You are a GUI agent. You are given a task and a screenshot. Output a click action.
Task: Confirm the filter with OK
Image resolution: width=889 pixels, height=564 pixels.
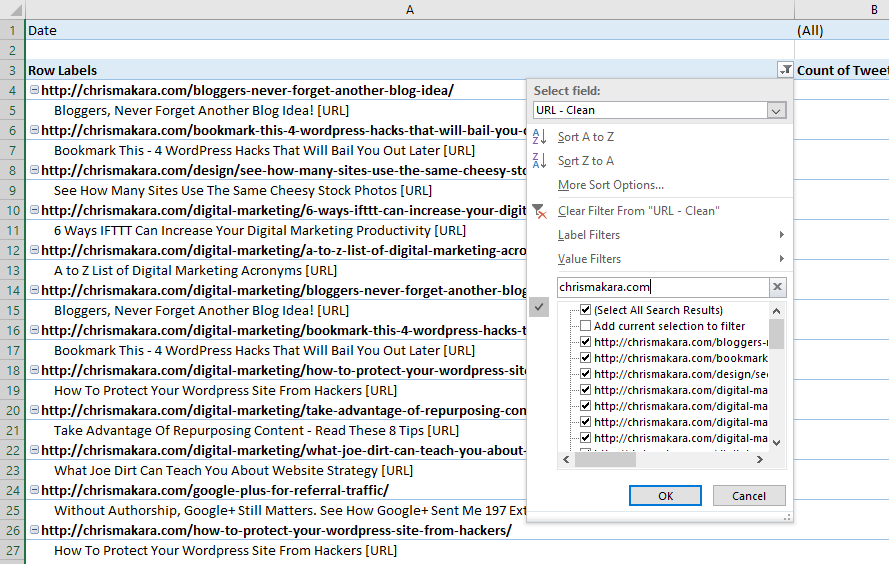[x=665, y=496]
